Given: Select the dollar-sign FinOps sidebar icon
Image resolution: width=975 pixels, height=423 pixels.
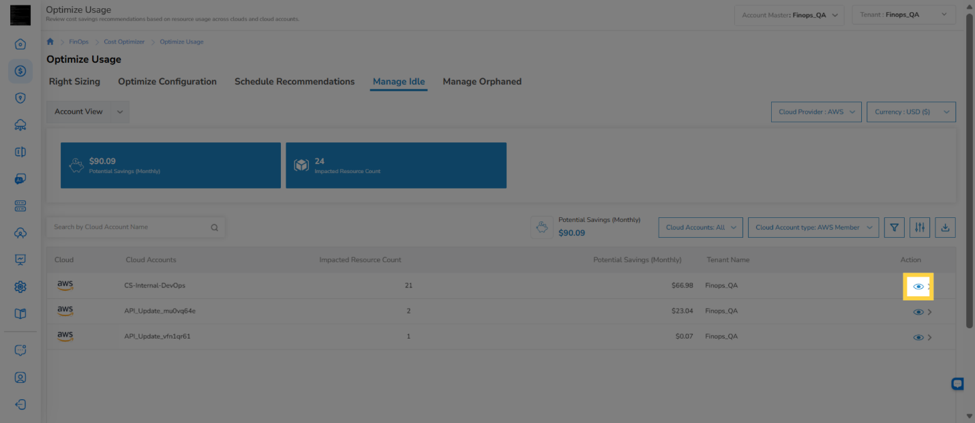Looking at the screenshot, I should (20, 71).
